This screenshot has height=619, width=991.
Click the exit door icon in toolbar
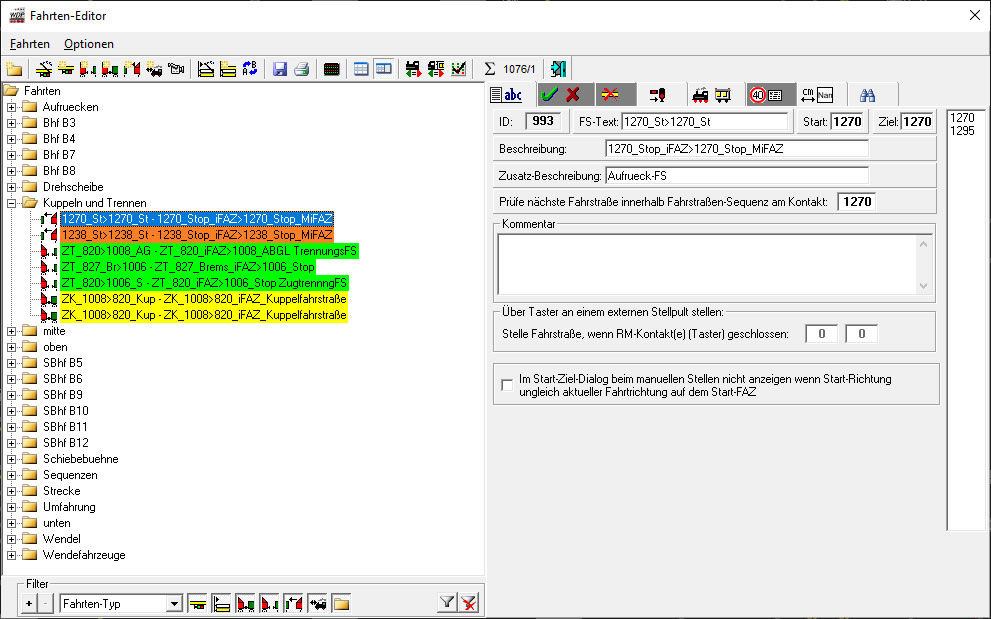[558, 69]
